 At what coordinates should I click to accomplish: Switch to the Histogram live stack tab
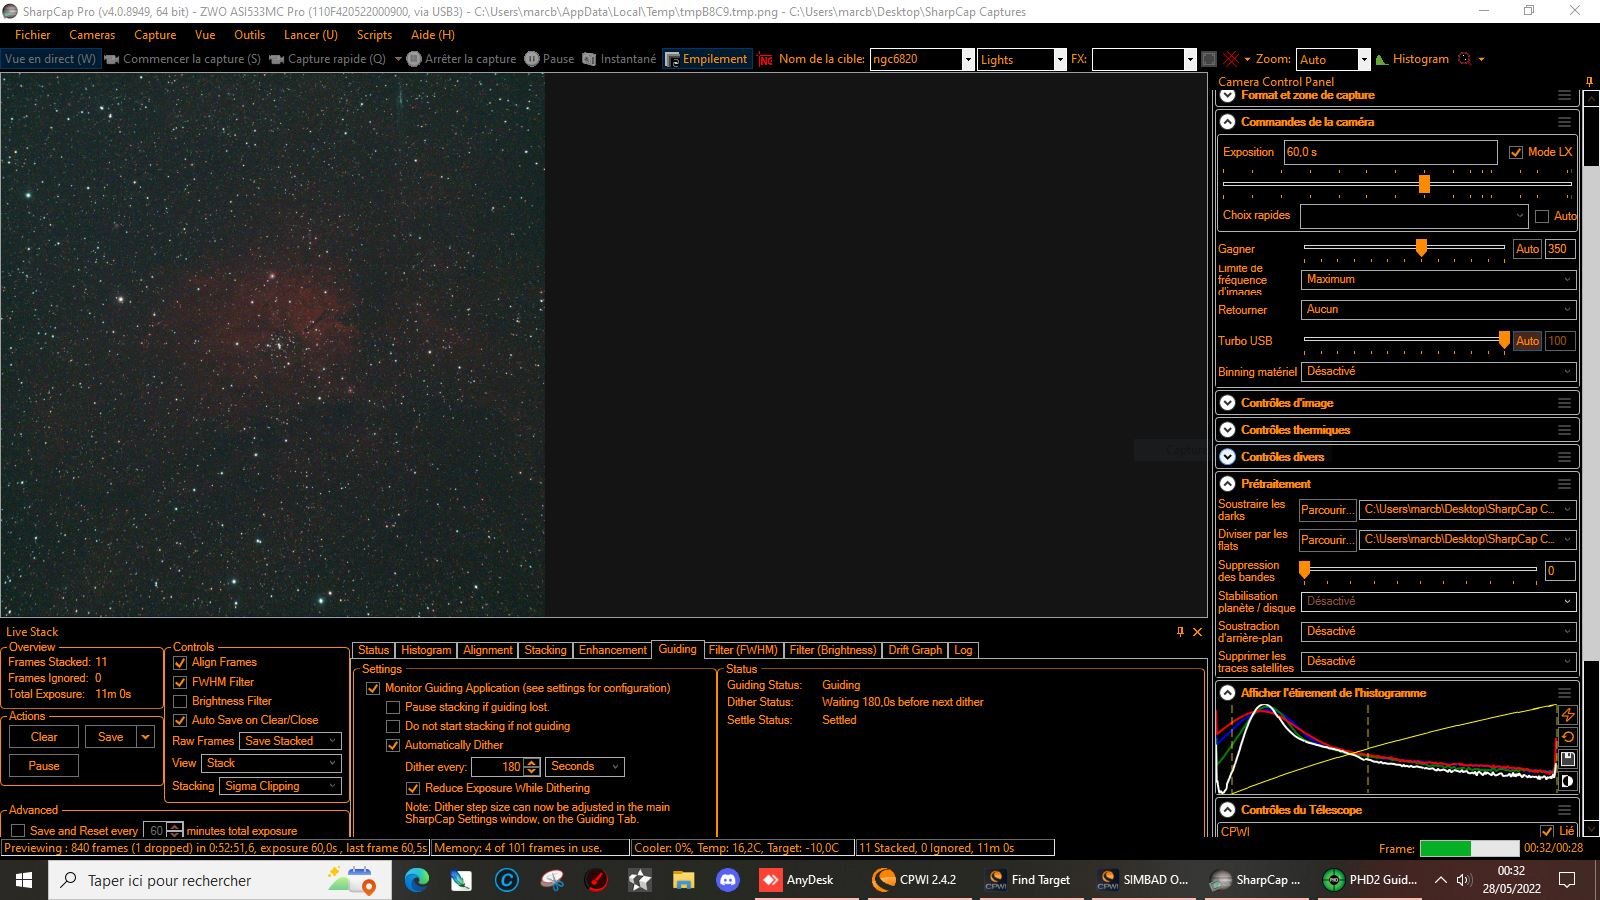pyautogui.click(x=426, y=650)
